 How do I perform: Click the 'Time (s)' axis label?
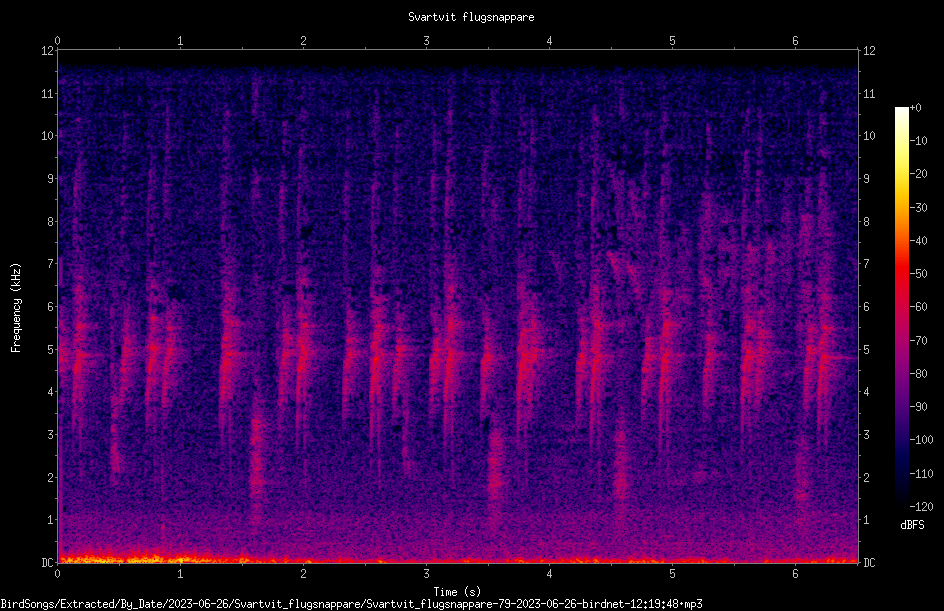457,592
